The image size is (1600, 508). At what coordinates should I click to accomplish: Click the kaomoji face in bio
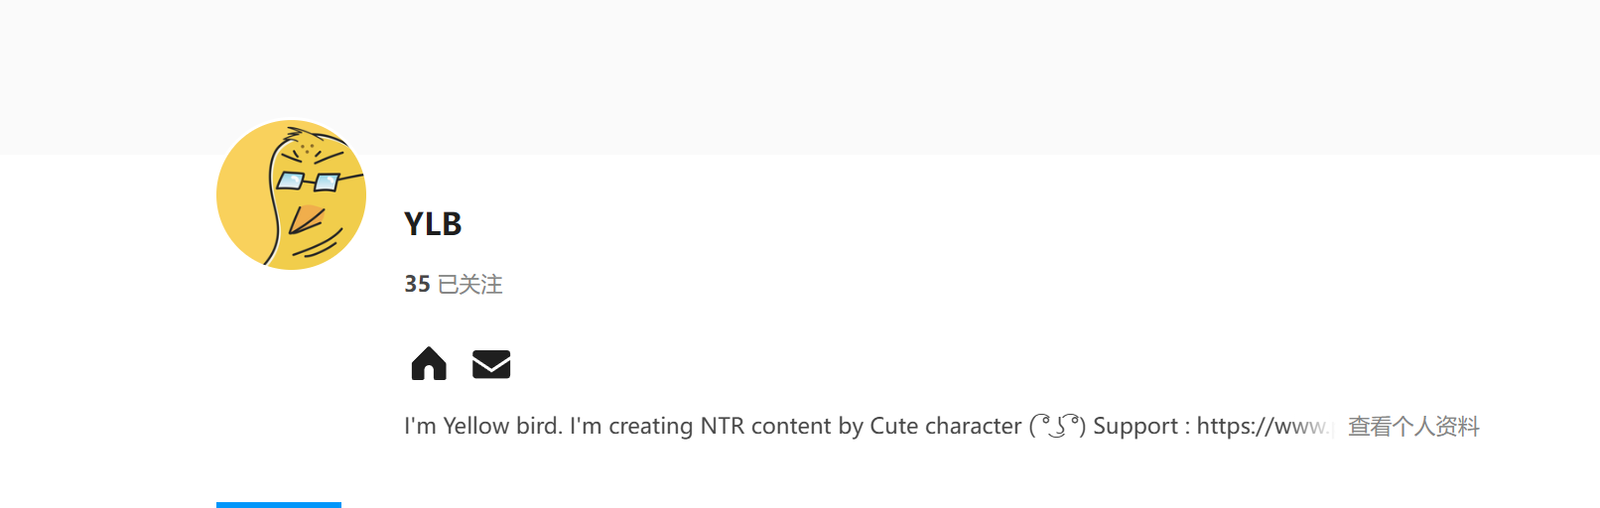(1057, 427)
